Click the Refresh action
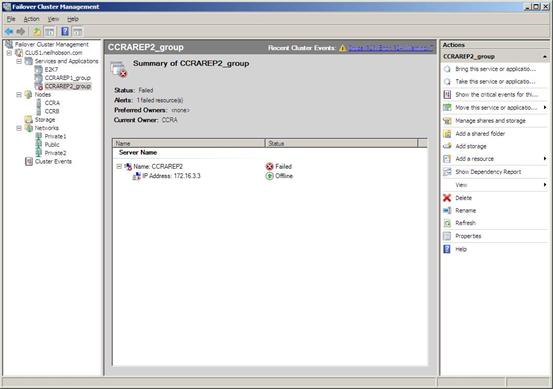 pyautogui.click(x=466, y=223)
